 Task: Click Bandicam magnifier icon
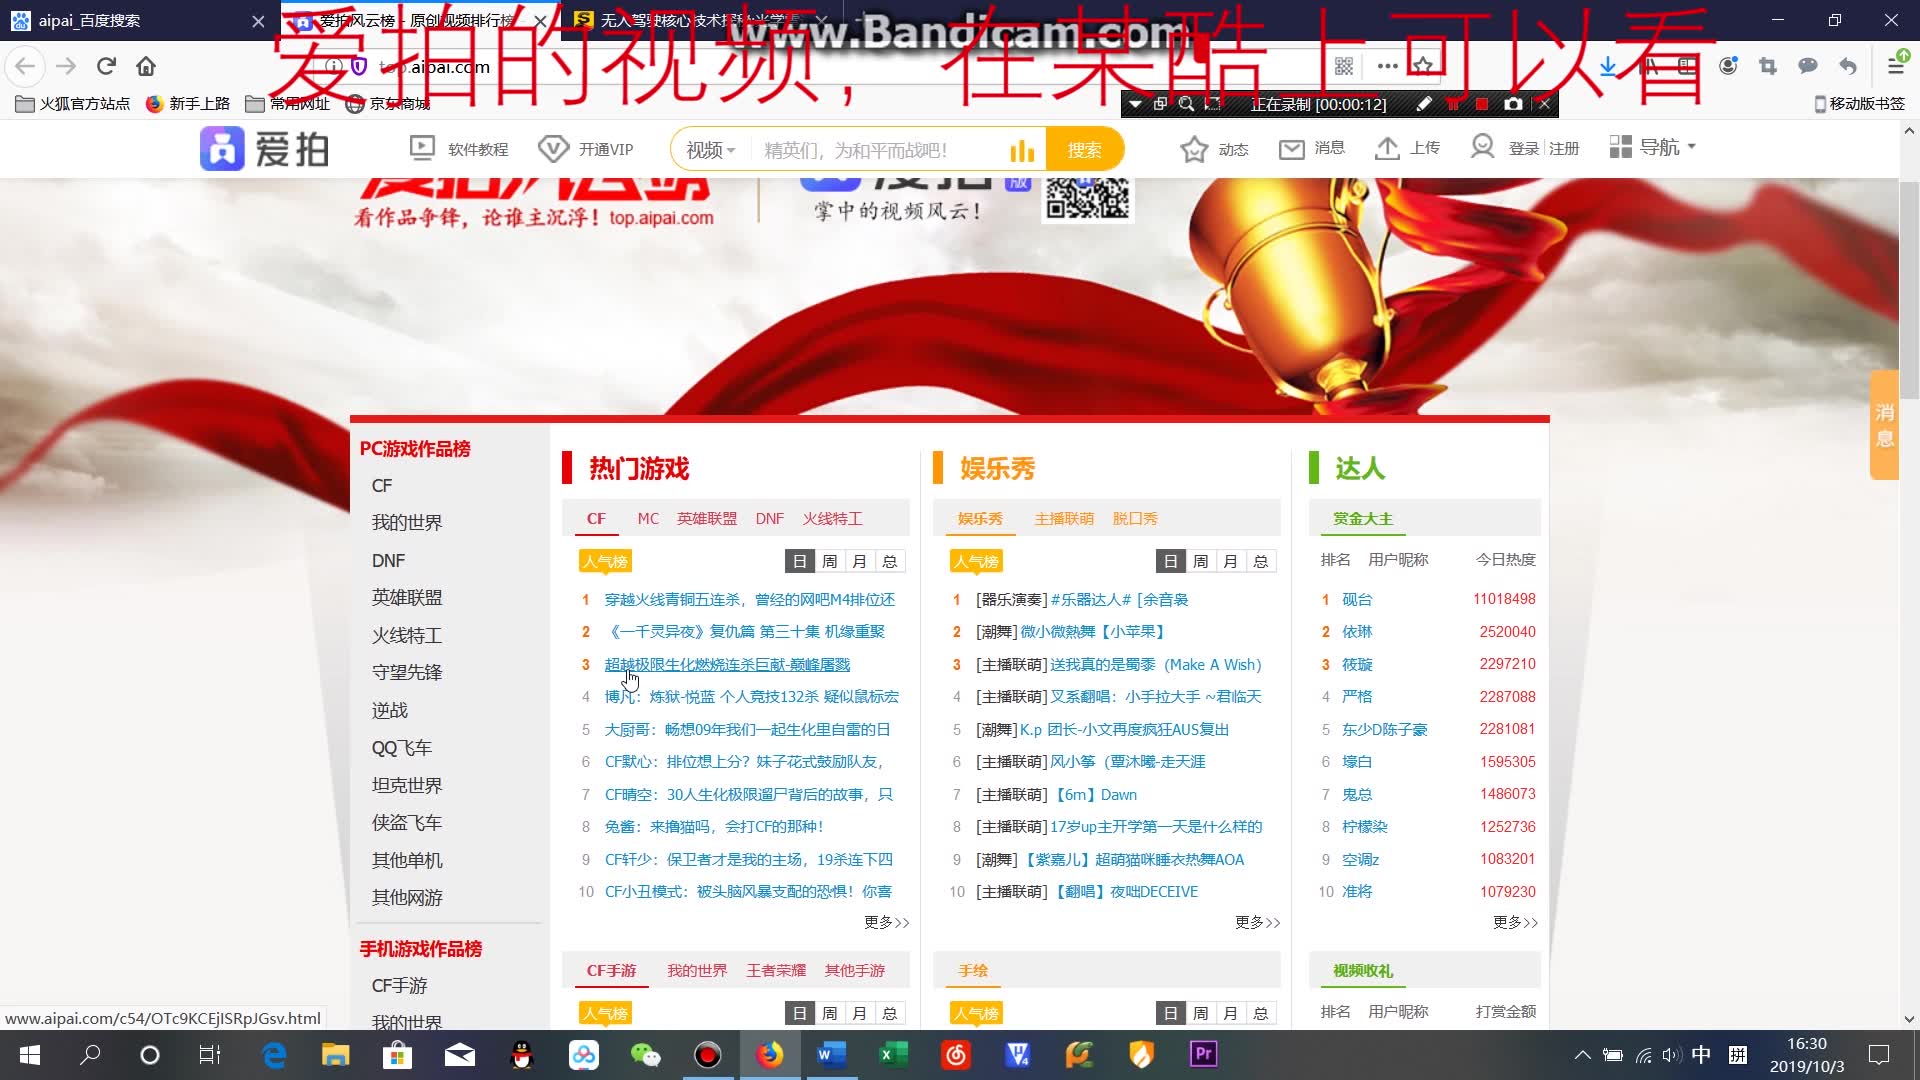[1186, 104]
